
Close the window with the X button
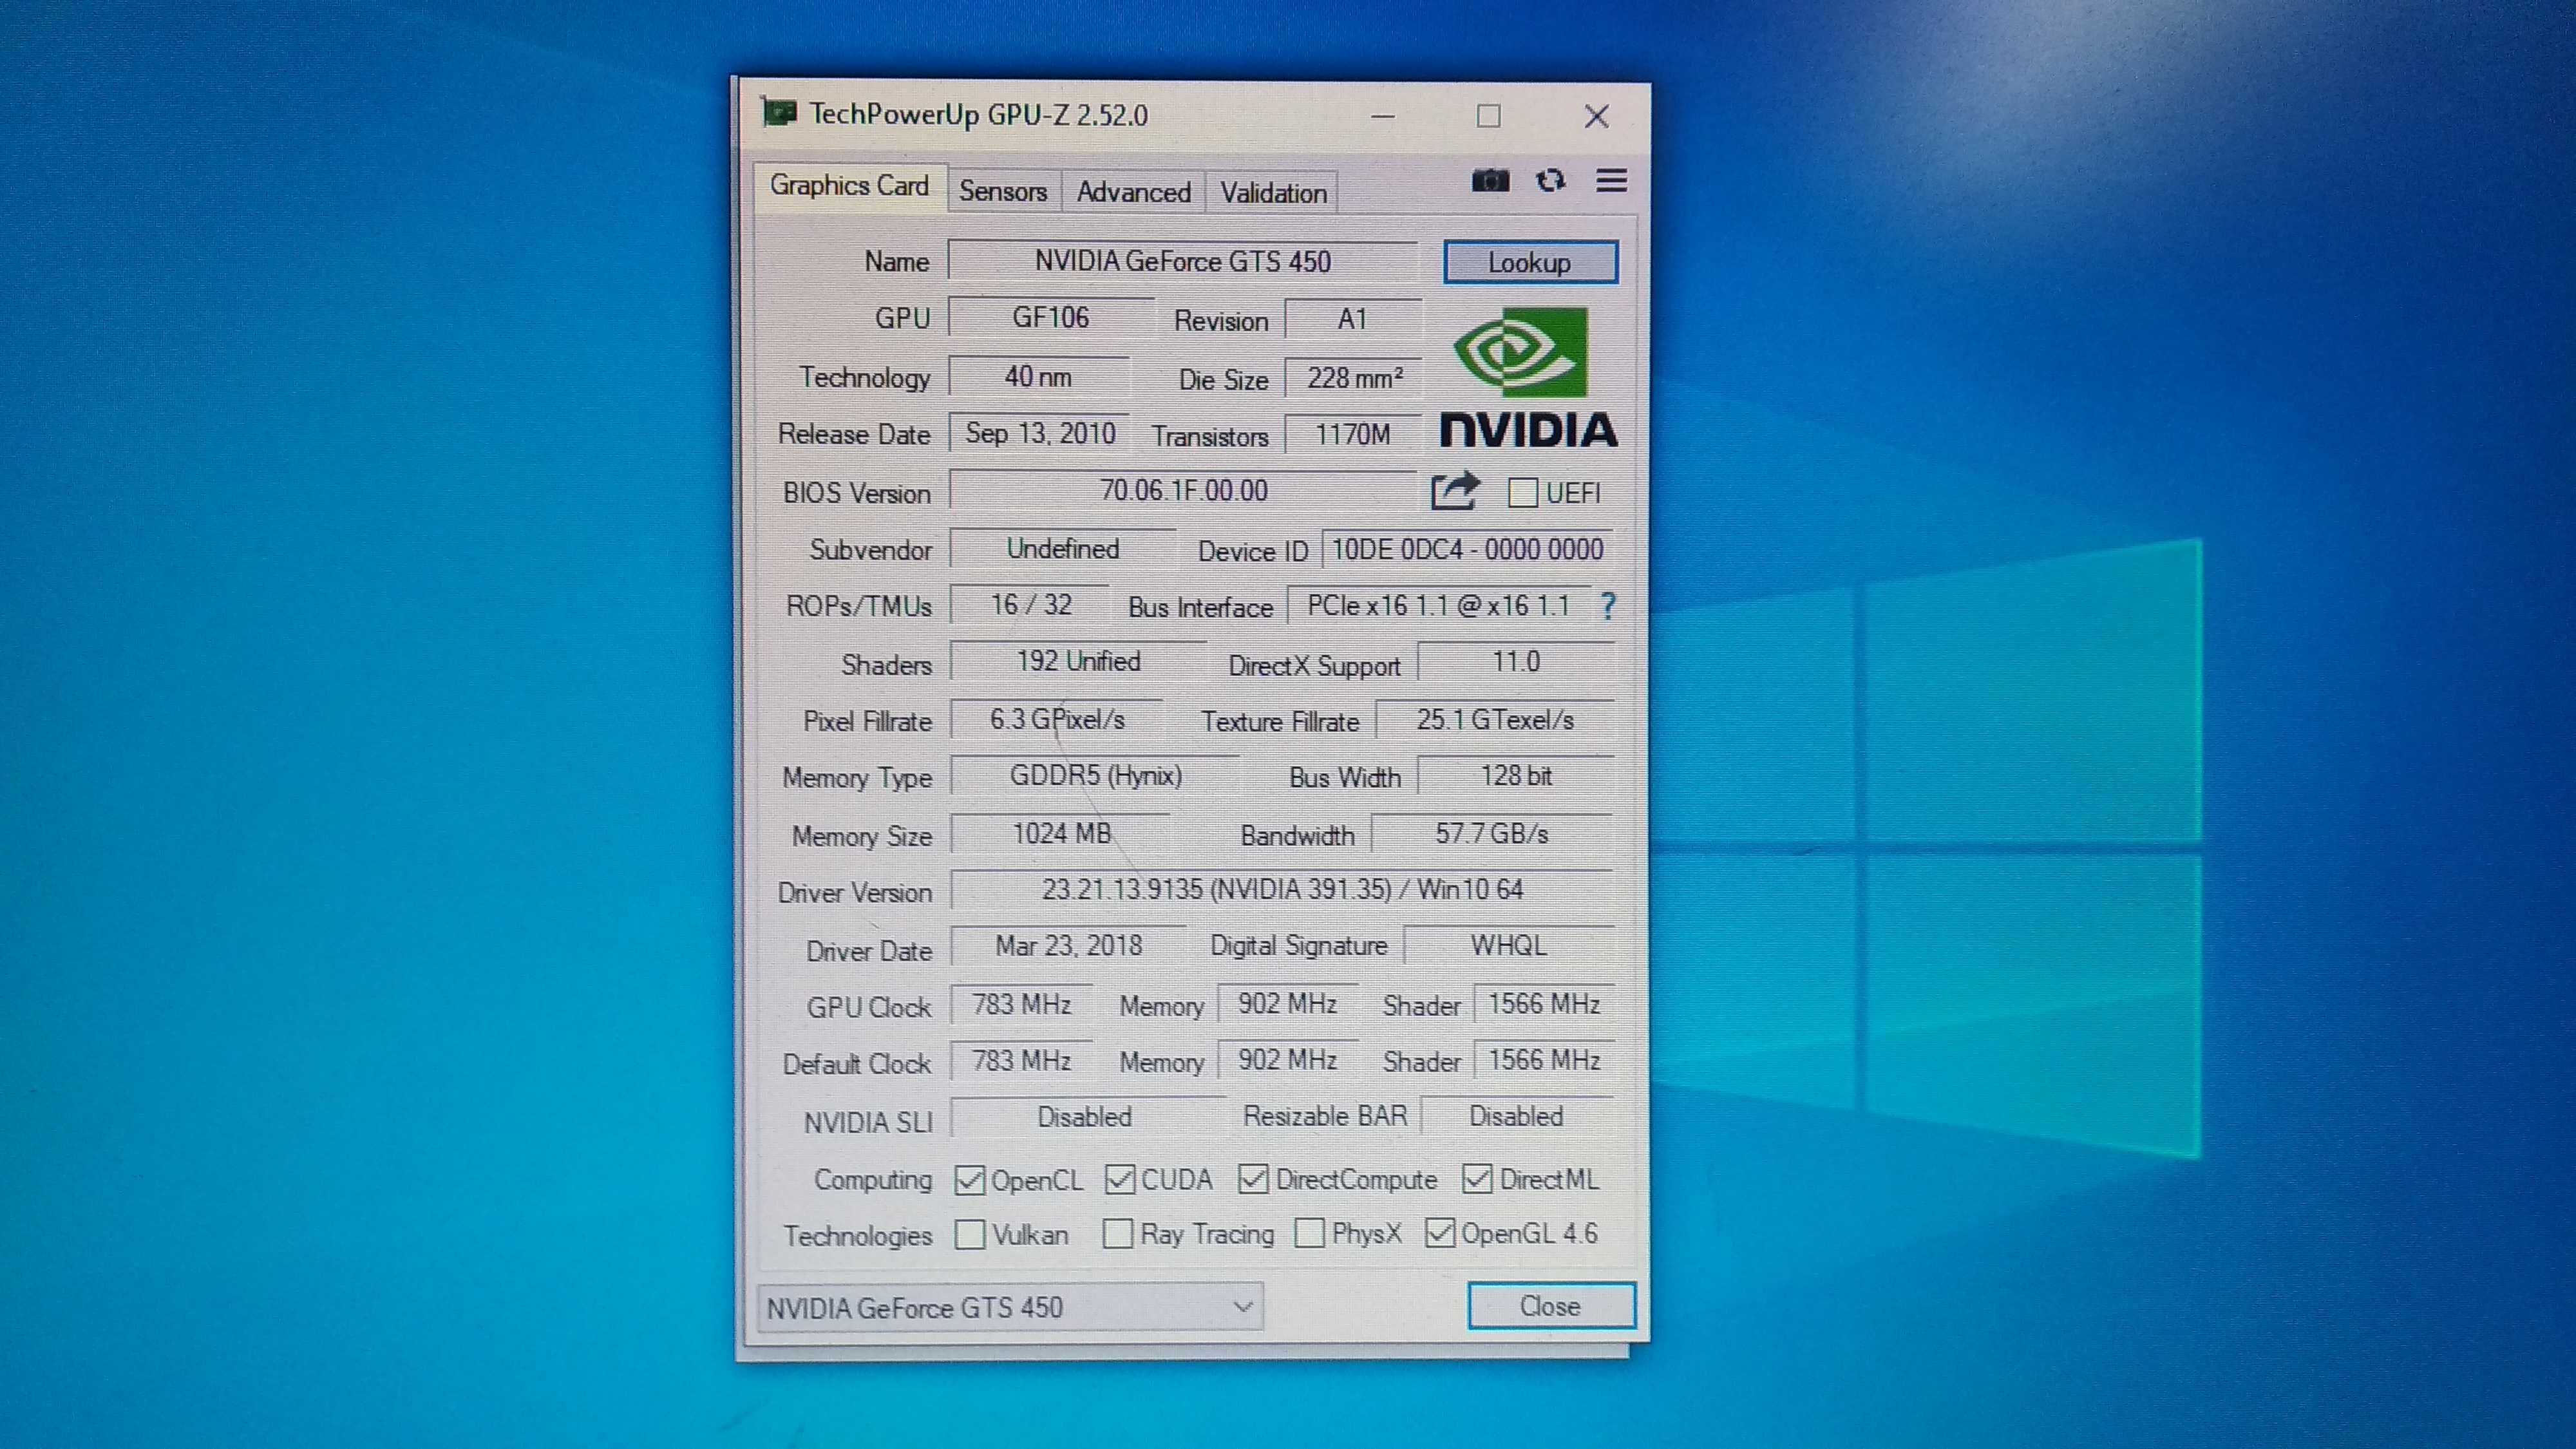click(1596, 116)
